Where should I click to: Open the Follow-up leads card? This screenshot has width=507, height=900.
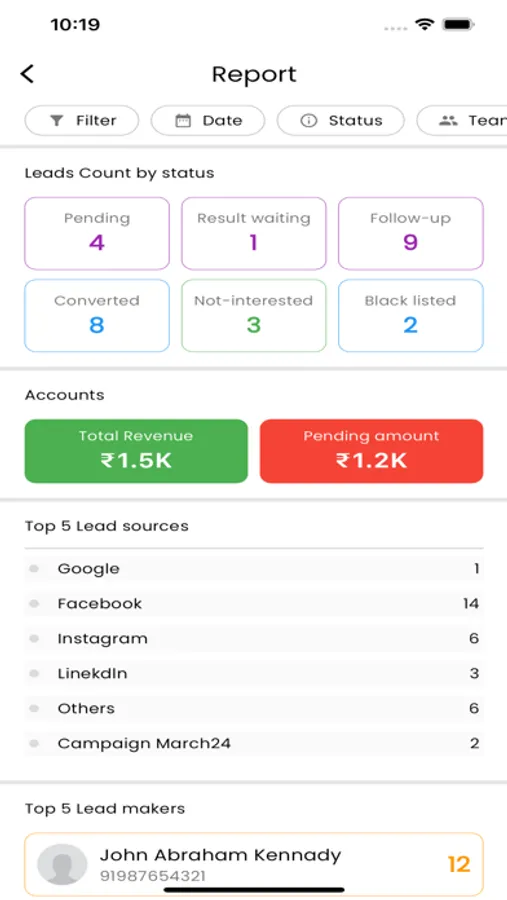(411, 234)
